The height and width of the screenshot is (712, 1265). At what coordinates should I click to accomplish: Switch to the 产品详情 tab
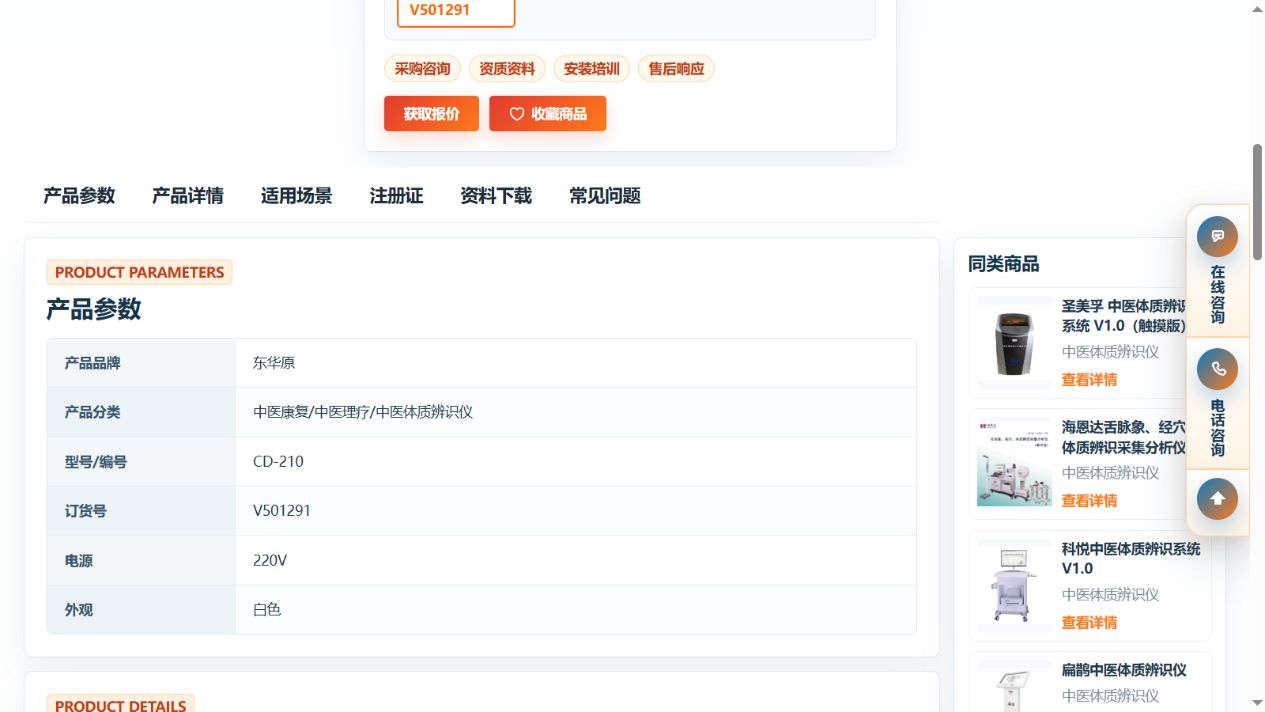(188, 196)
